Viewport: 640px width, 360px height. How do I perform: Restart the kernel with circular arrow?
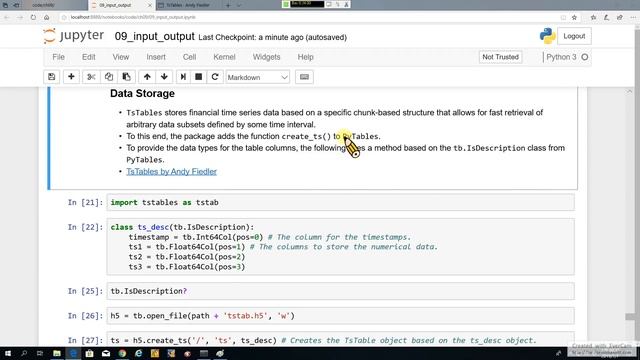tap(215, 77)
